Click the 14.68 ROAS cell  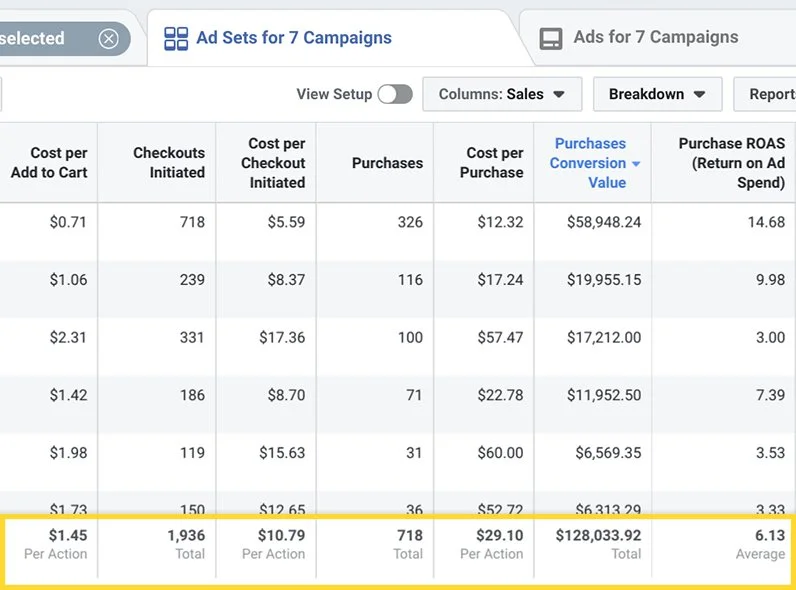[766, 222]
